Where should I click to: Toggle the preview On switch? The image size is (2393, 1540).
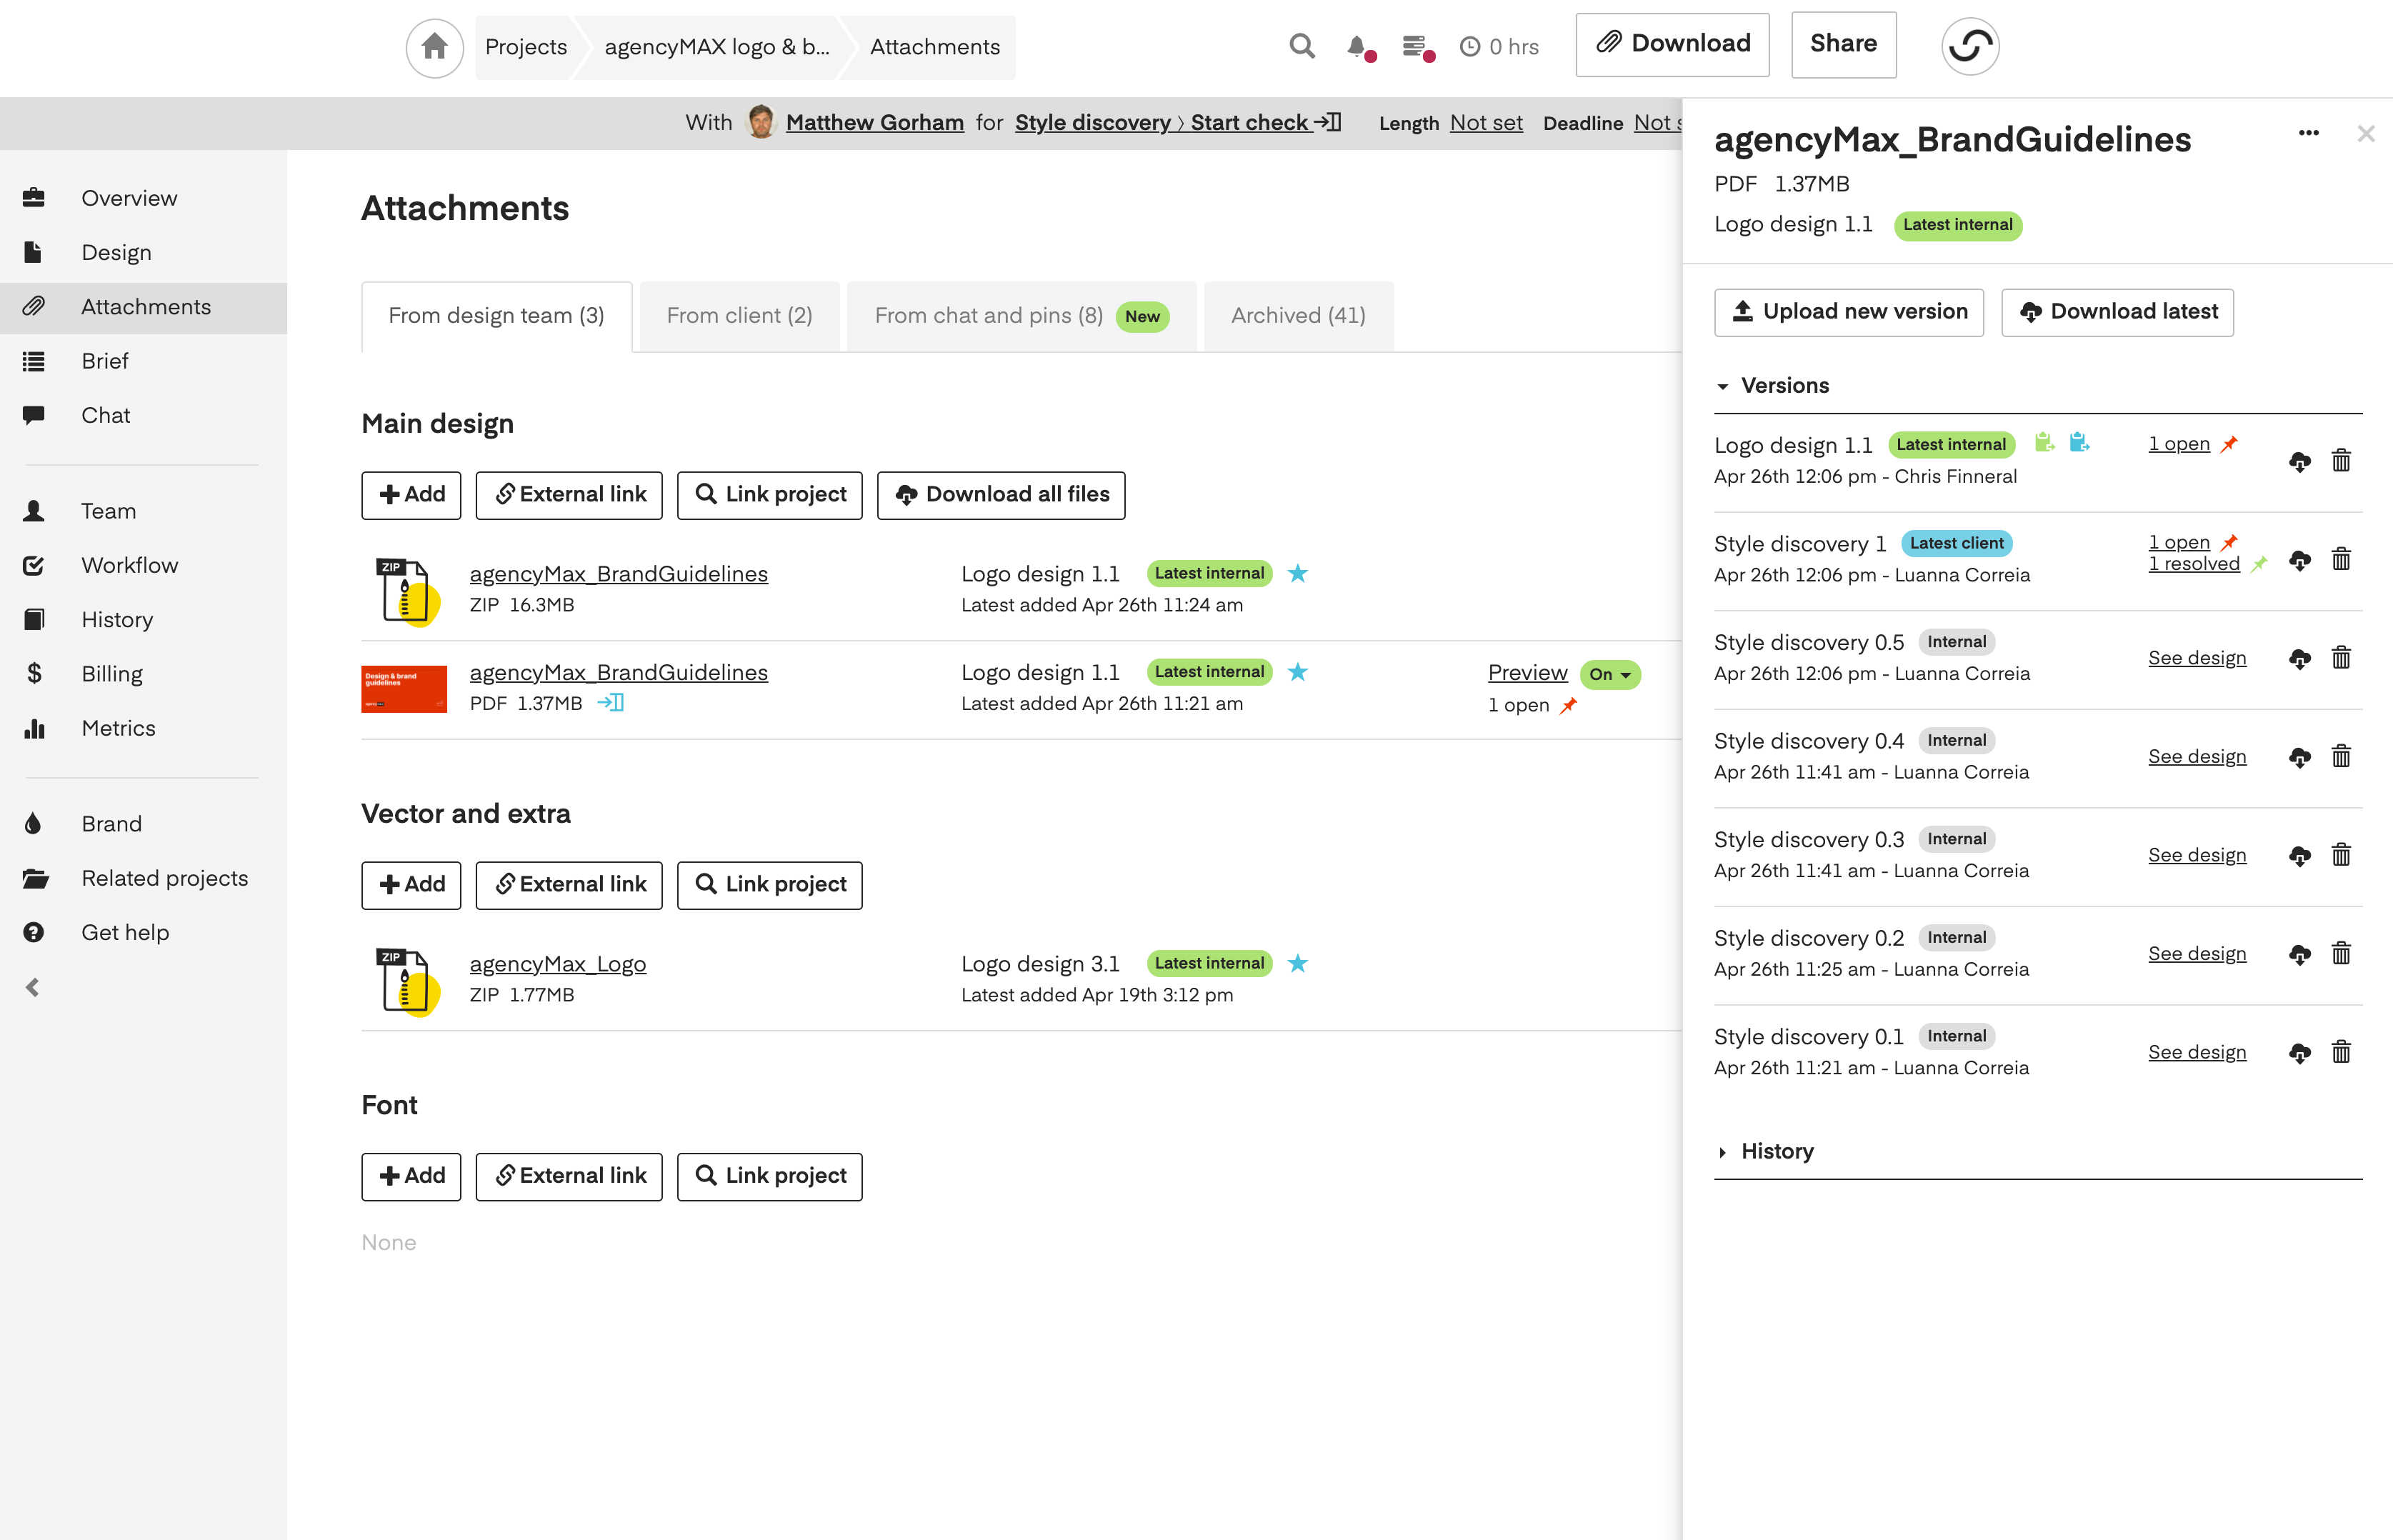1610,675
